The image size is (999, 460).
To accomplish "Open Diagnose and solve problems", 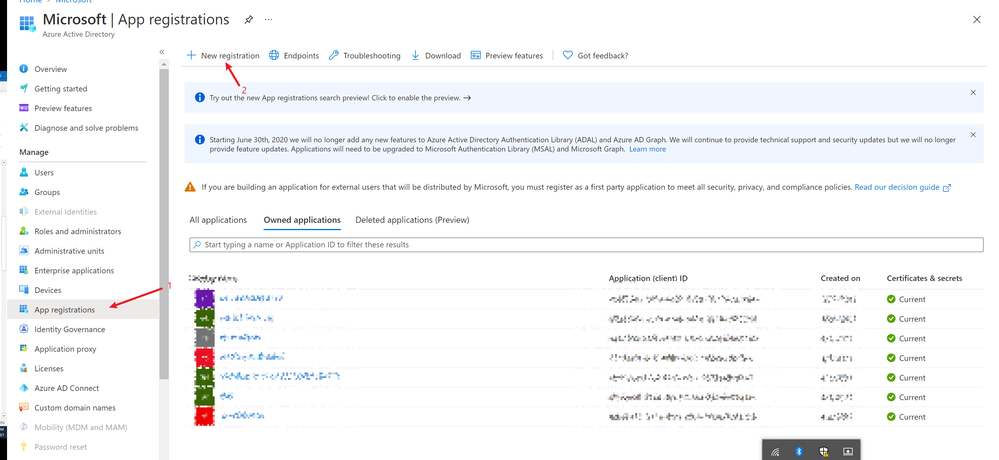I will [x=86, y=128].
